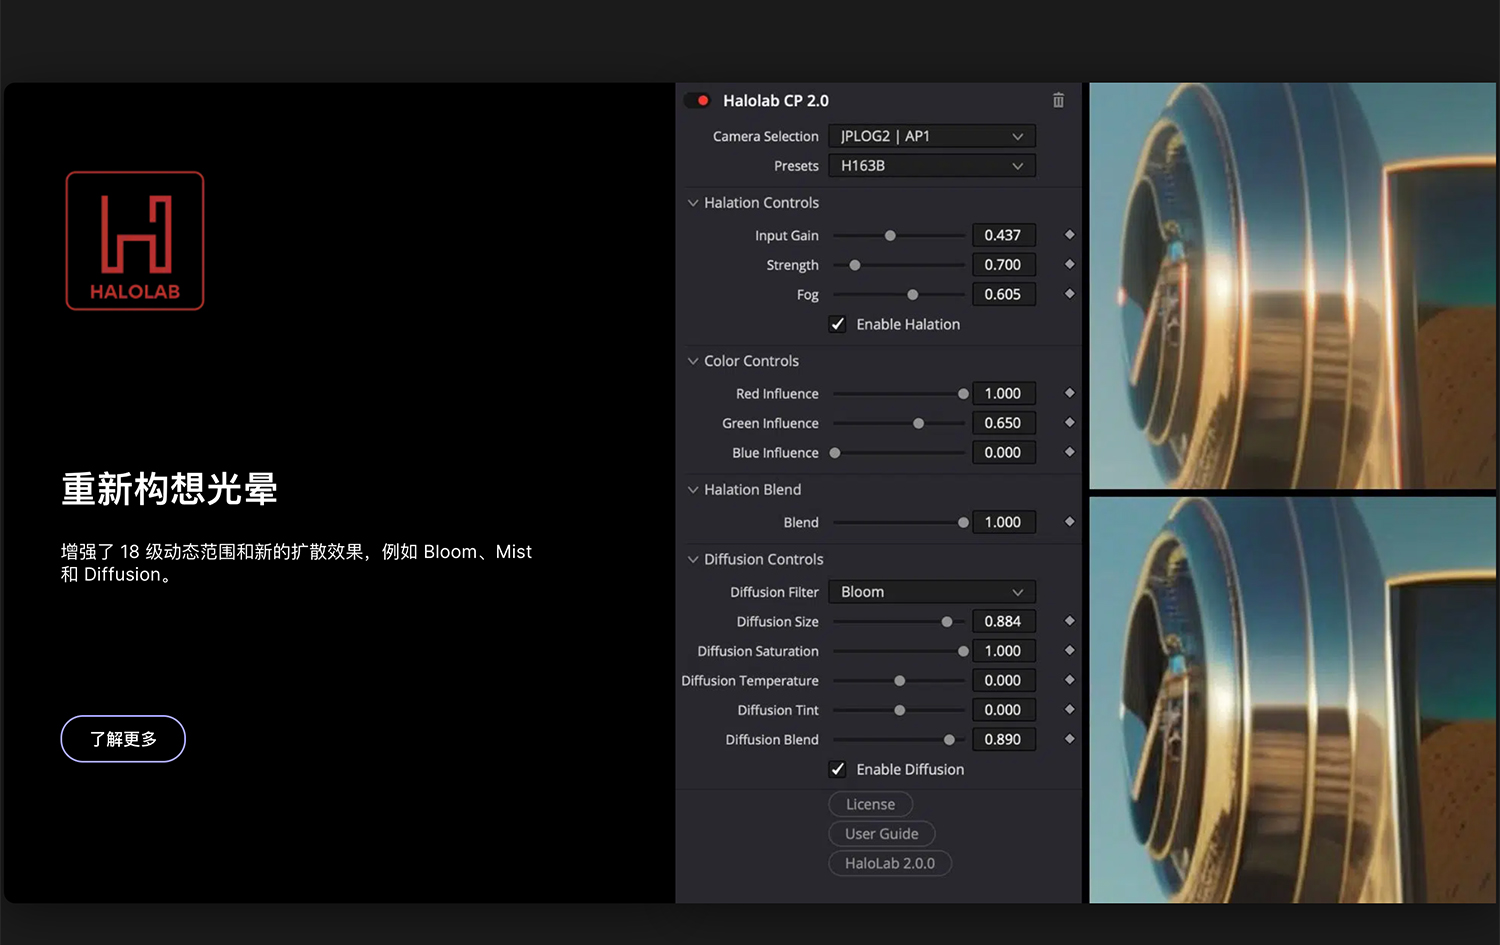Uncheck Enable Diffusion
This screenshot has height=945, width=1500.
(838, 769)
